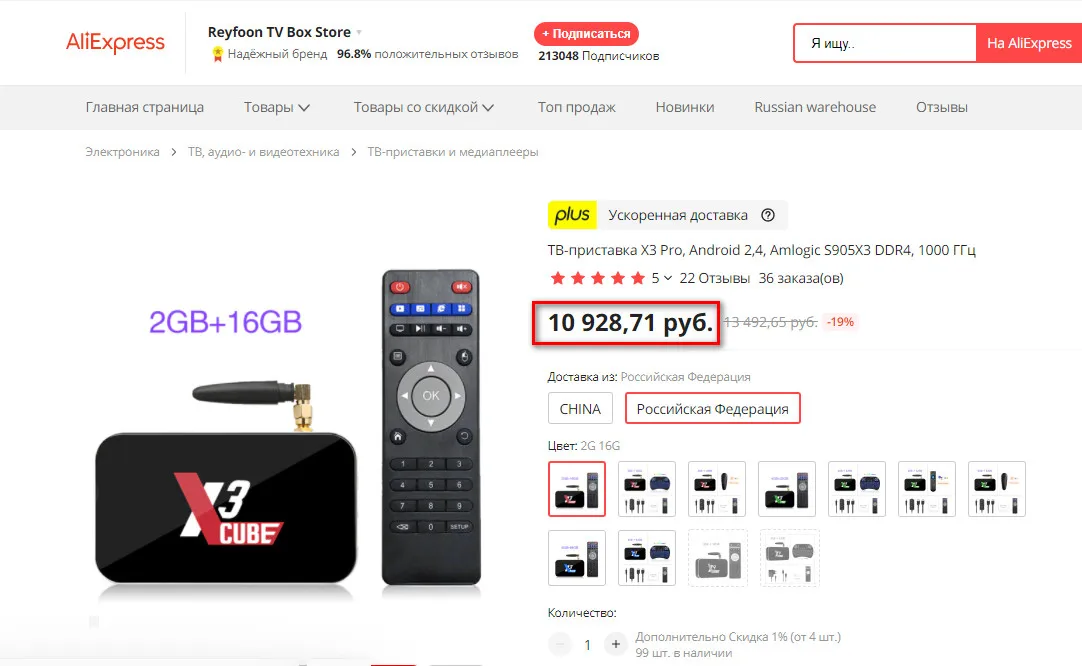Open the Russian warehouse tab
Viewport: 1082px width, 666px height.
click(x=815, y=107)
